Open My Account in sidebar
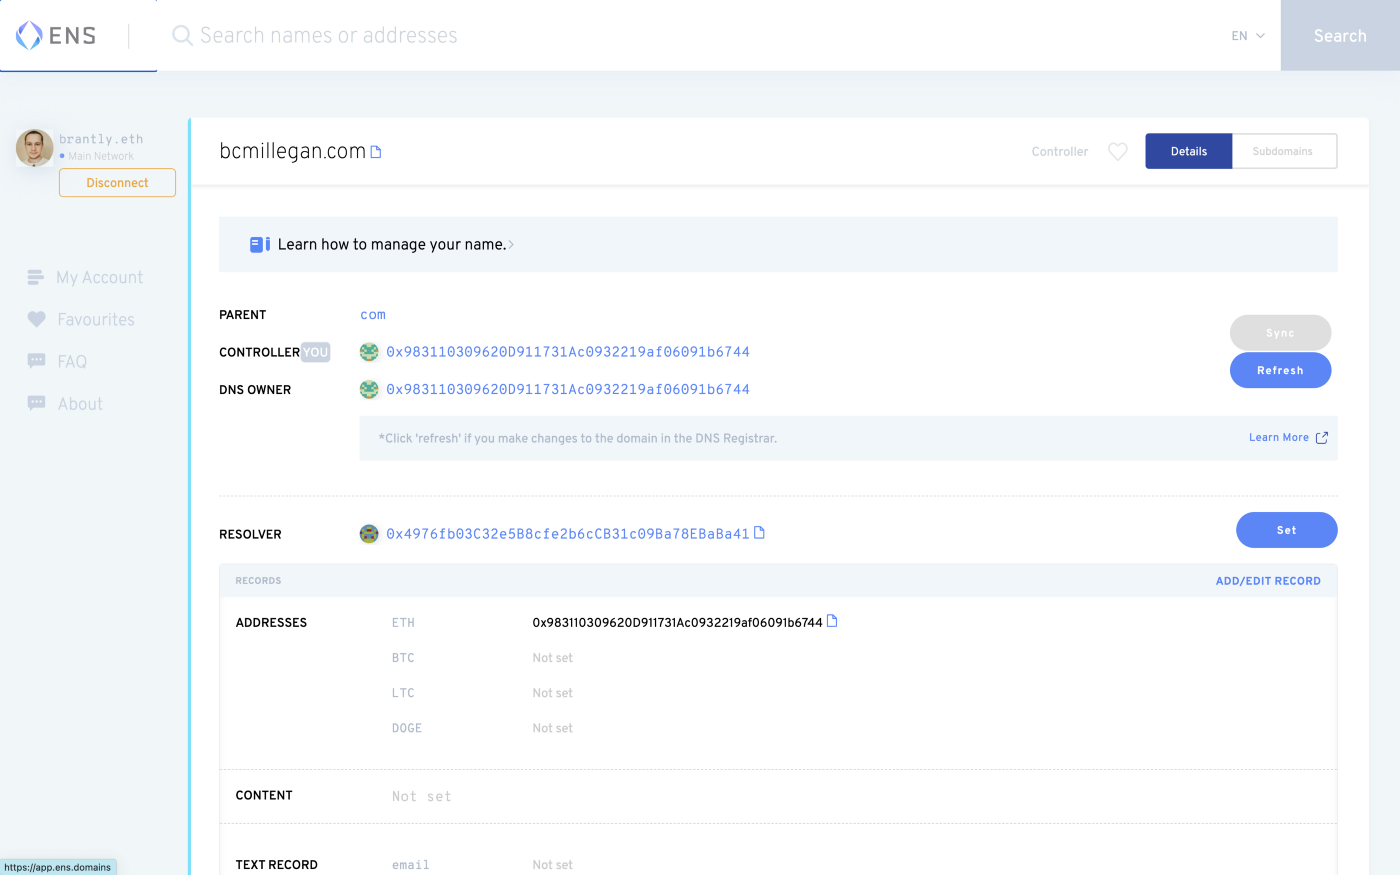 pyautogui.click(x=98, y=278)
